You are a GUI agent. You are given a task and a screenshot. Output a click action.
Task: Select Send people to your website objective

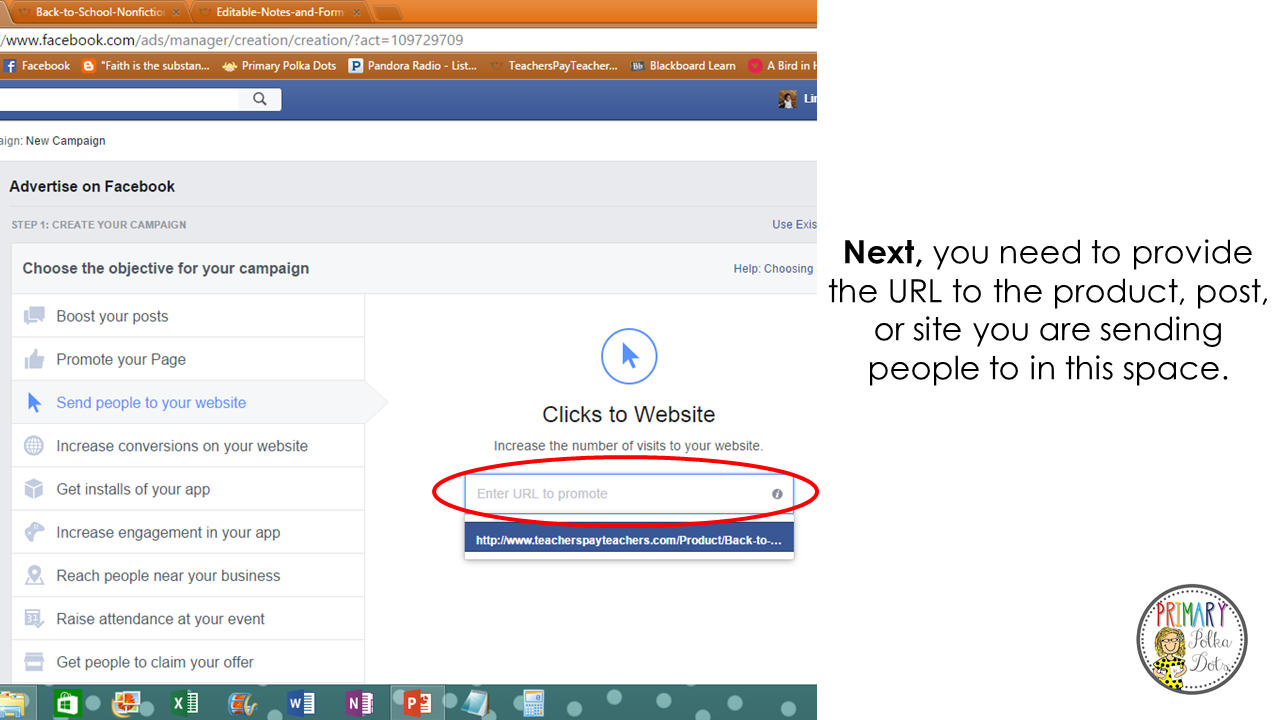[188, 402]
